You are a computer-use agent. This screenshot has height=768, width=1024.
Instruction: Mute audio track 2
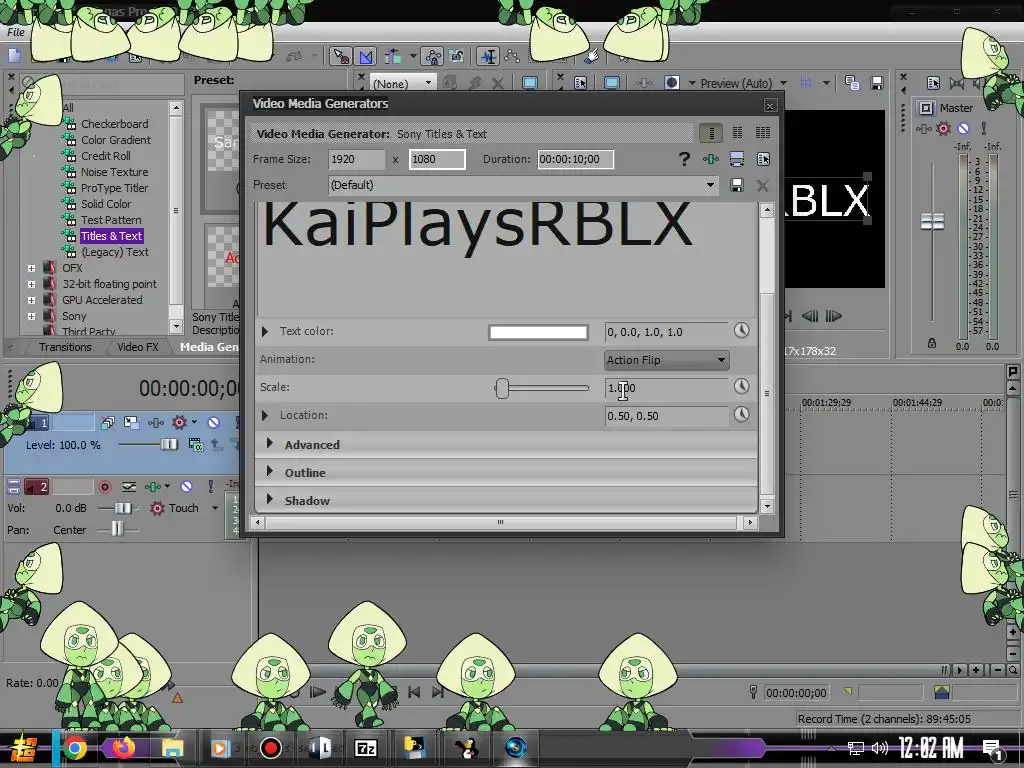186,487
